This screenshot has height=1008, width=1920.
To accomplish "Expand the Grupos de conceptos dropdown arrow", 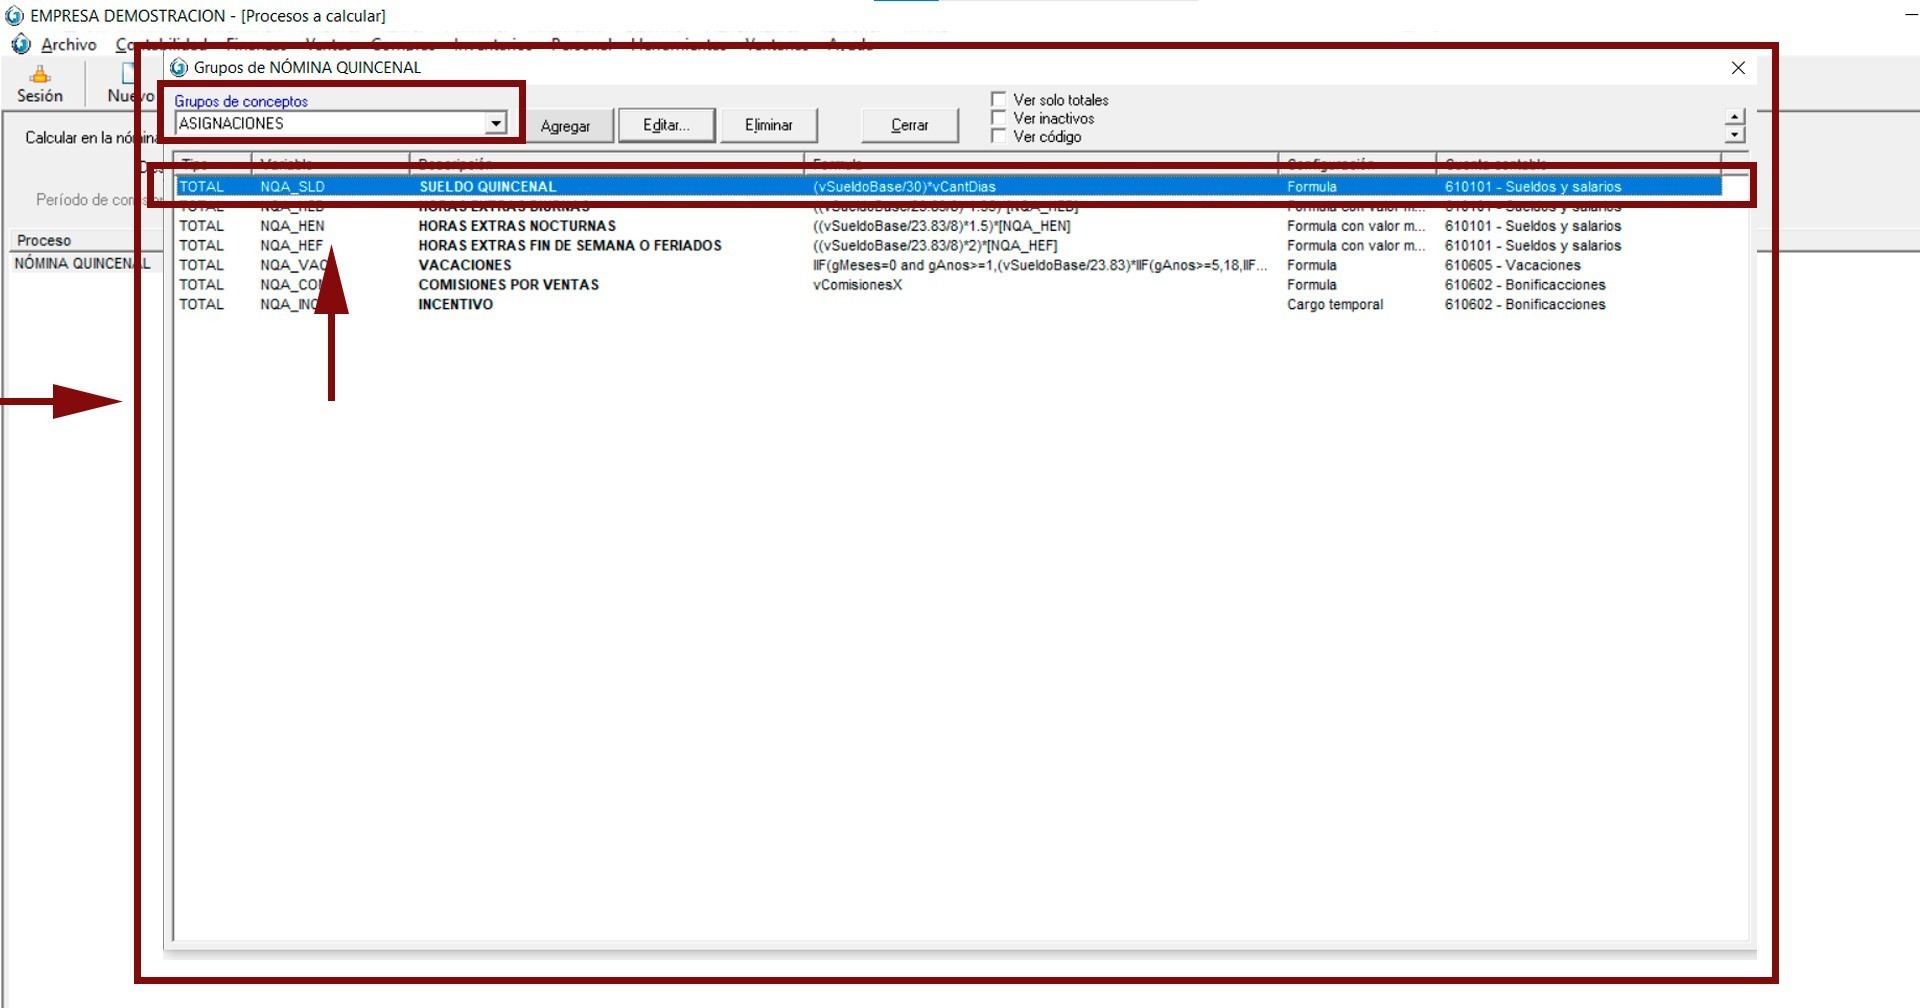I will coord(496,124).
